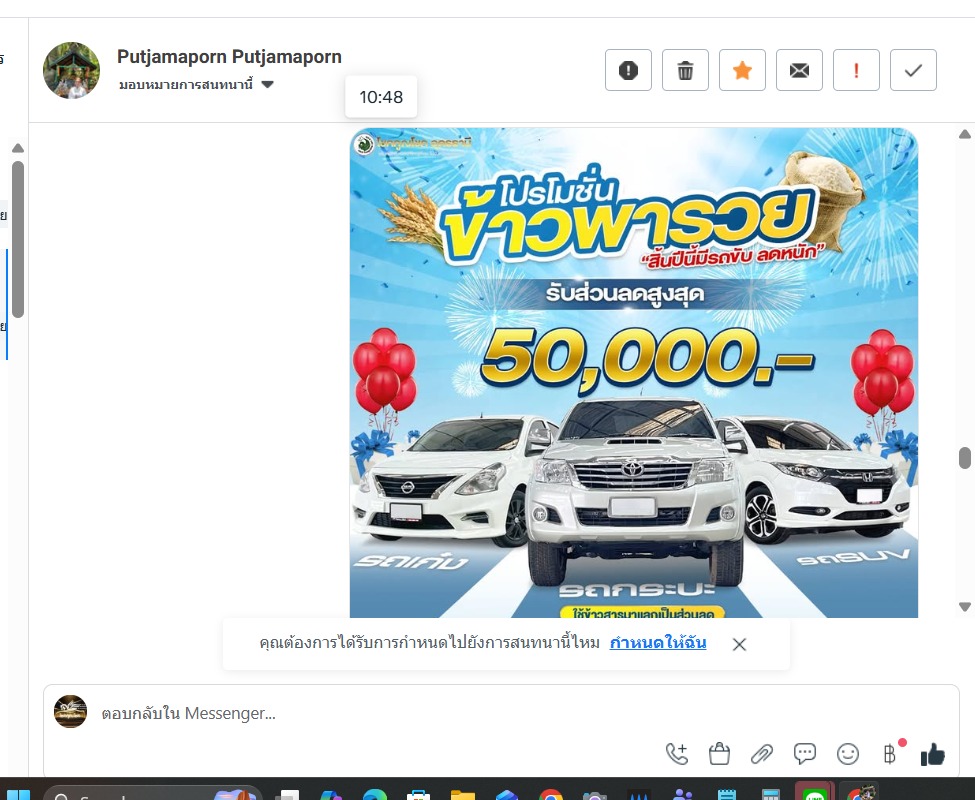Image resolution: width=975 pixels, height=800 pixels.
Task: Click the baht payment request icon
Action: click(890, 754)
